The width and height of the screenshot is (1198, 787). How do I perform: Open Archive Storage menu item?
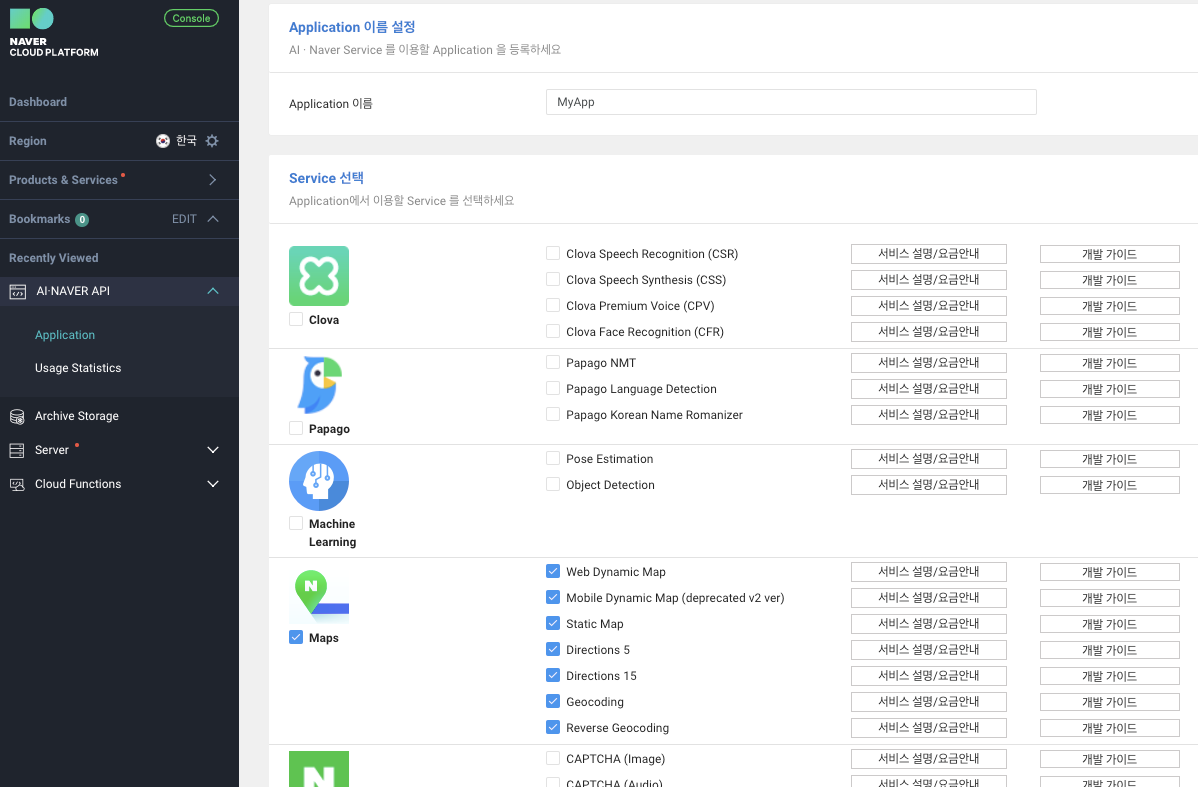pos(76,416)
